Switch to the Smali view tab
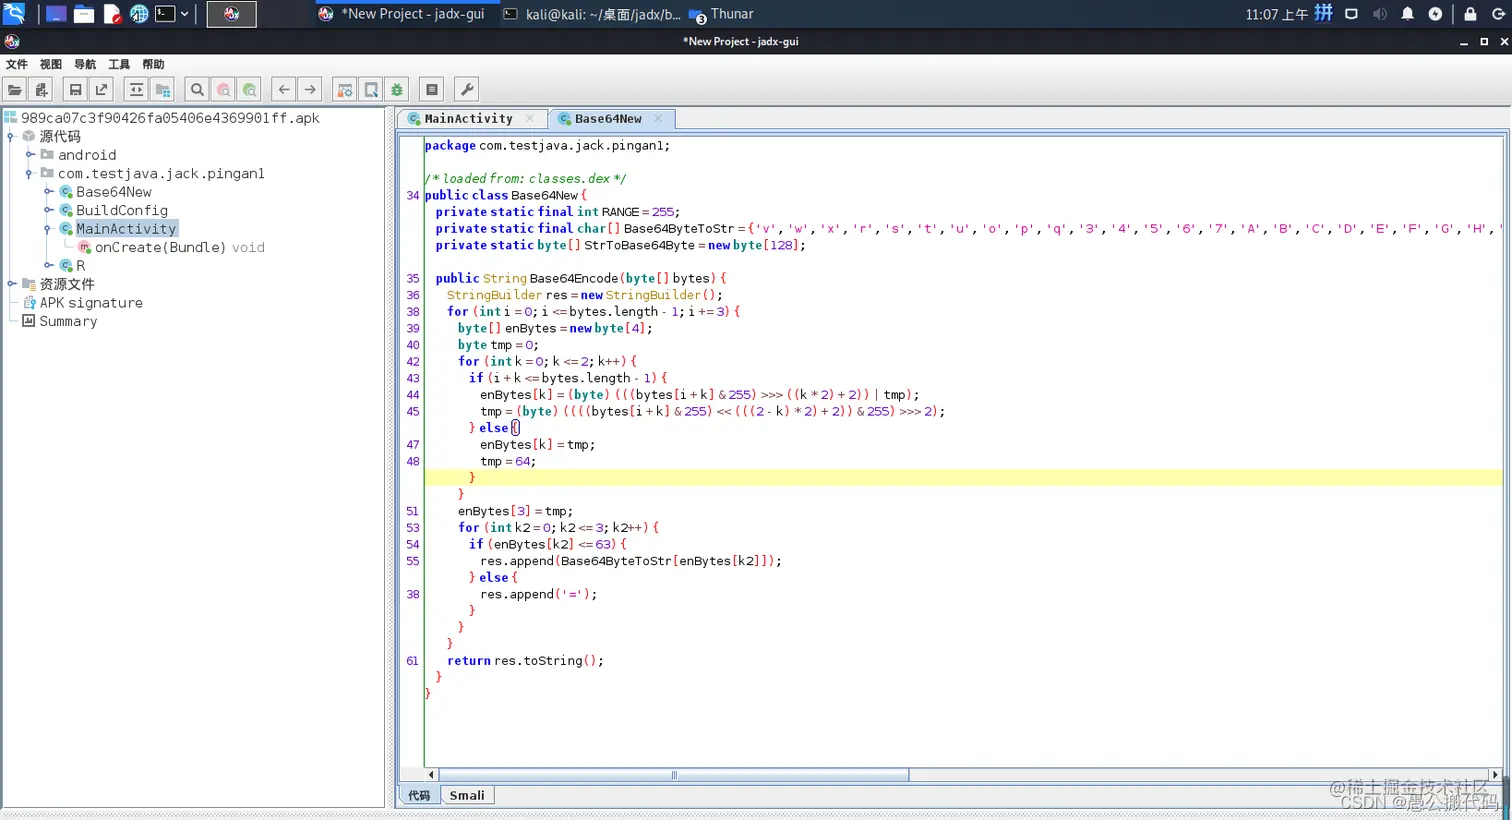 tap(467, 796)
